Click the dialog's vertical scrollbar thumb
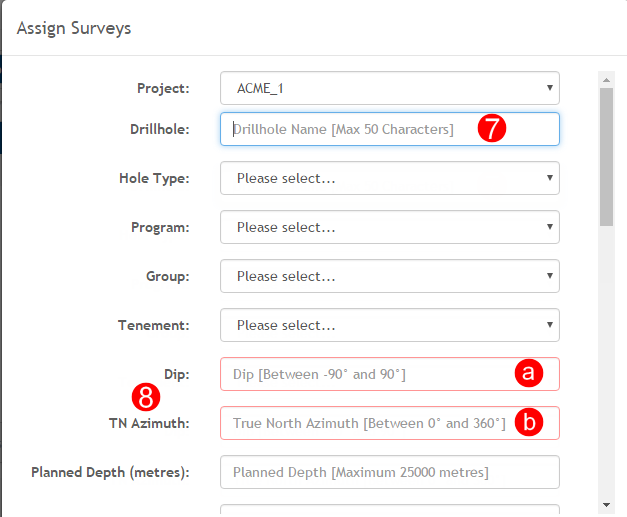Viewport: 627px width, 517px height. (x=606, y=157)
